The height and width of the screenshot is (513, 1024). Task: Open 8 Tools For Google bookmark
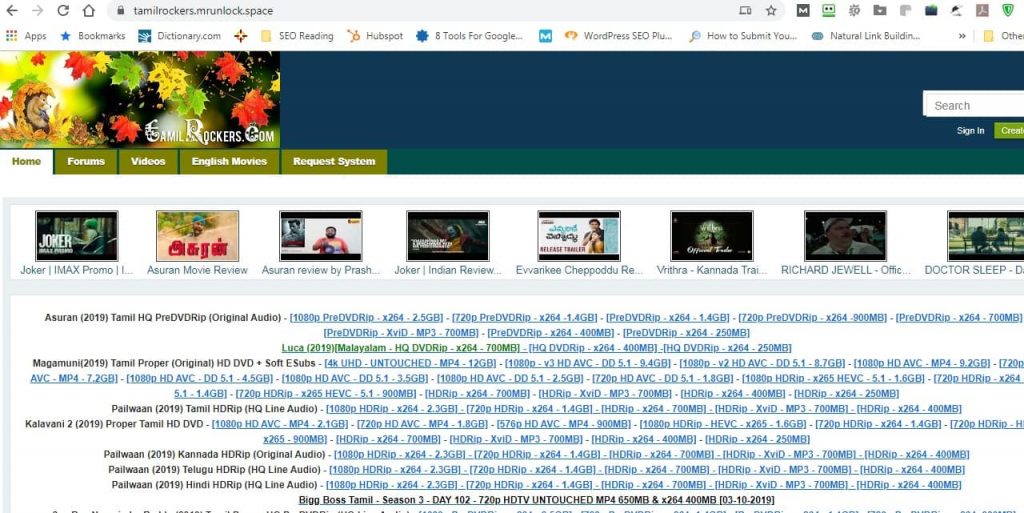point(470,36)
